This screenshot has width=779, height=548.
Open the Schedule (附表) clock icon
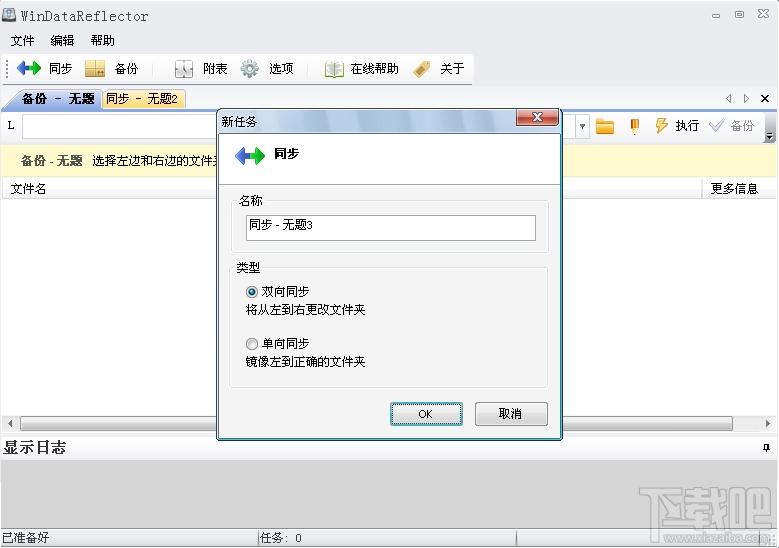(x=184, y=69)
